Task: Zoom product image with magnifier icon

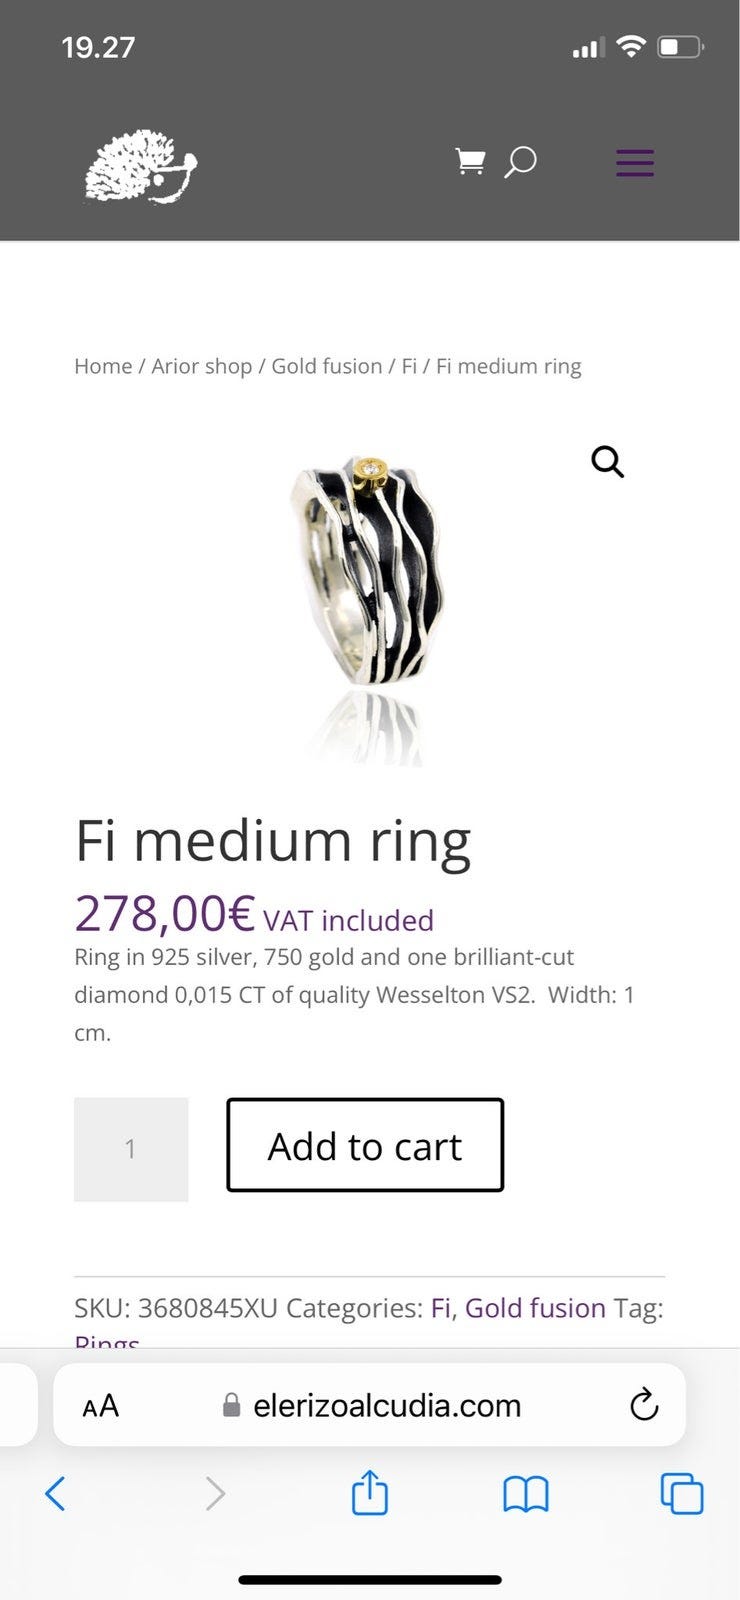Action: point(607,462)
